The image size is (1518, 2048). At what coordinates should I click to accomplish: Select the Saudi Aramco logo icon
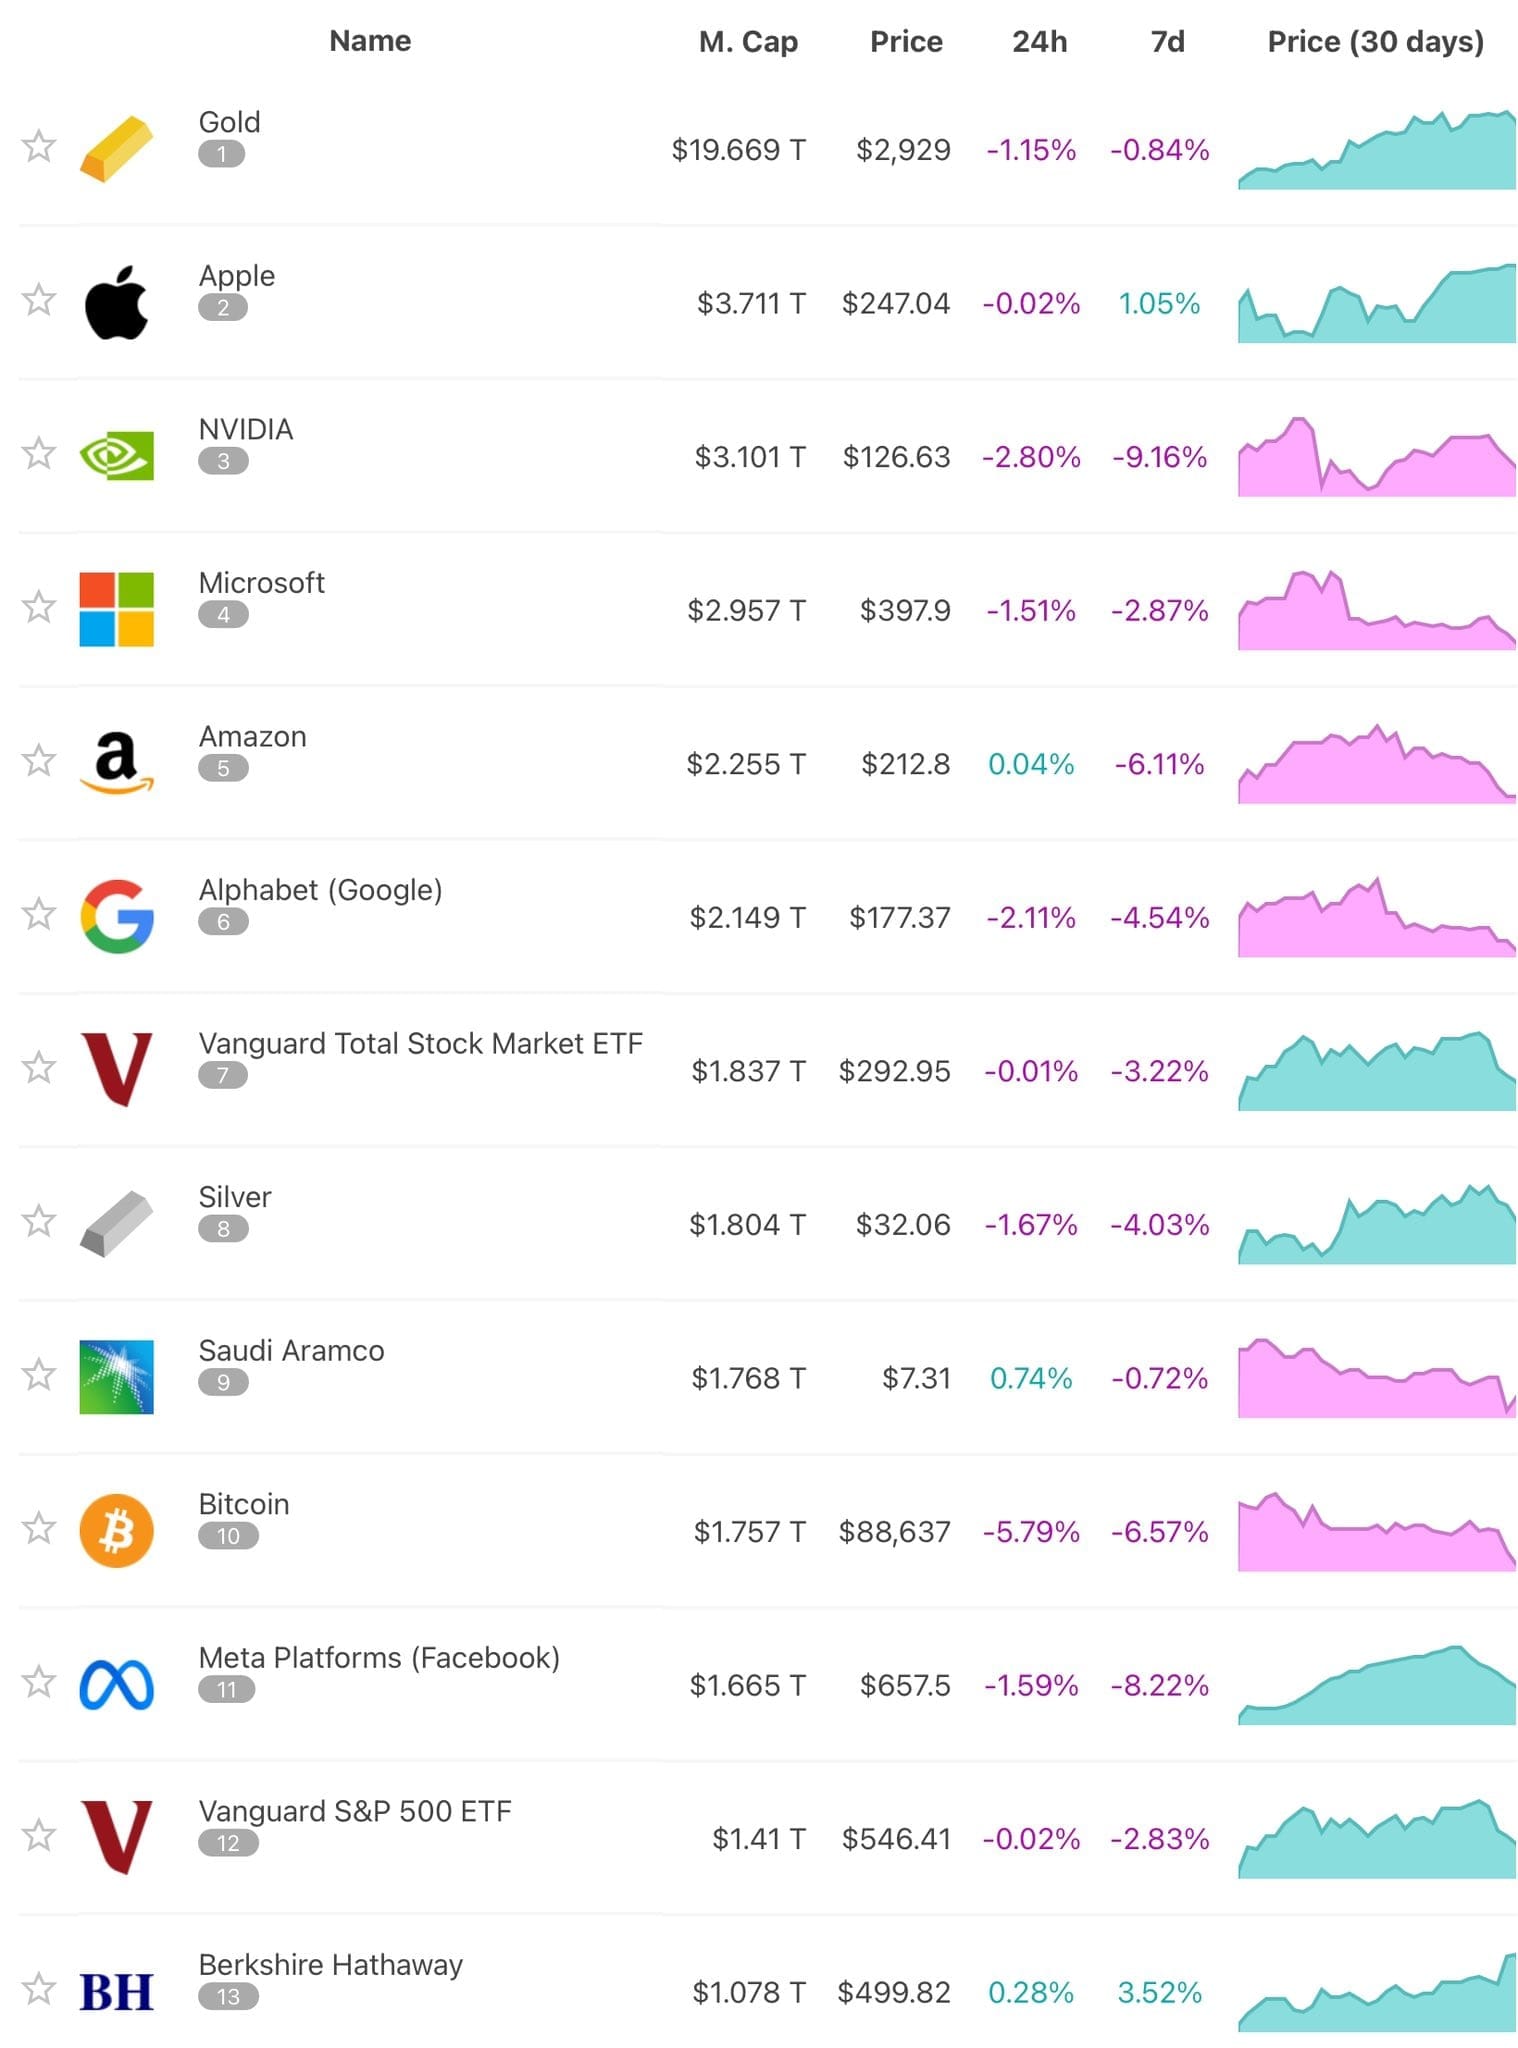pyautogui.click(x=116, y=1377)
